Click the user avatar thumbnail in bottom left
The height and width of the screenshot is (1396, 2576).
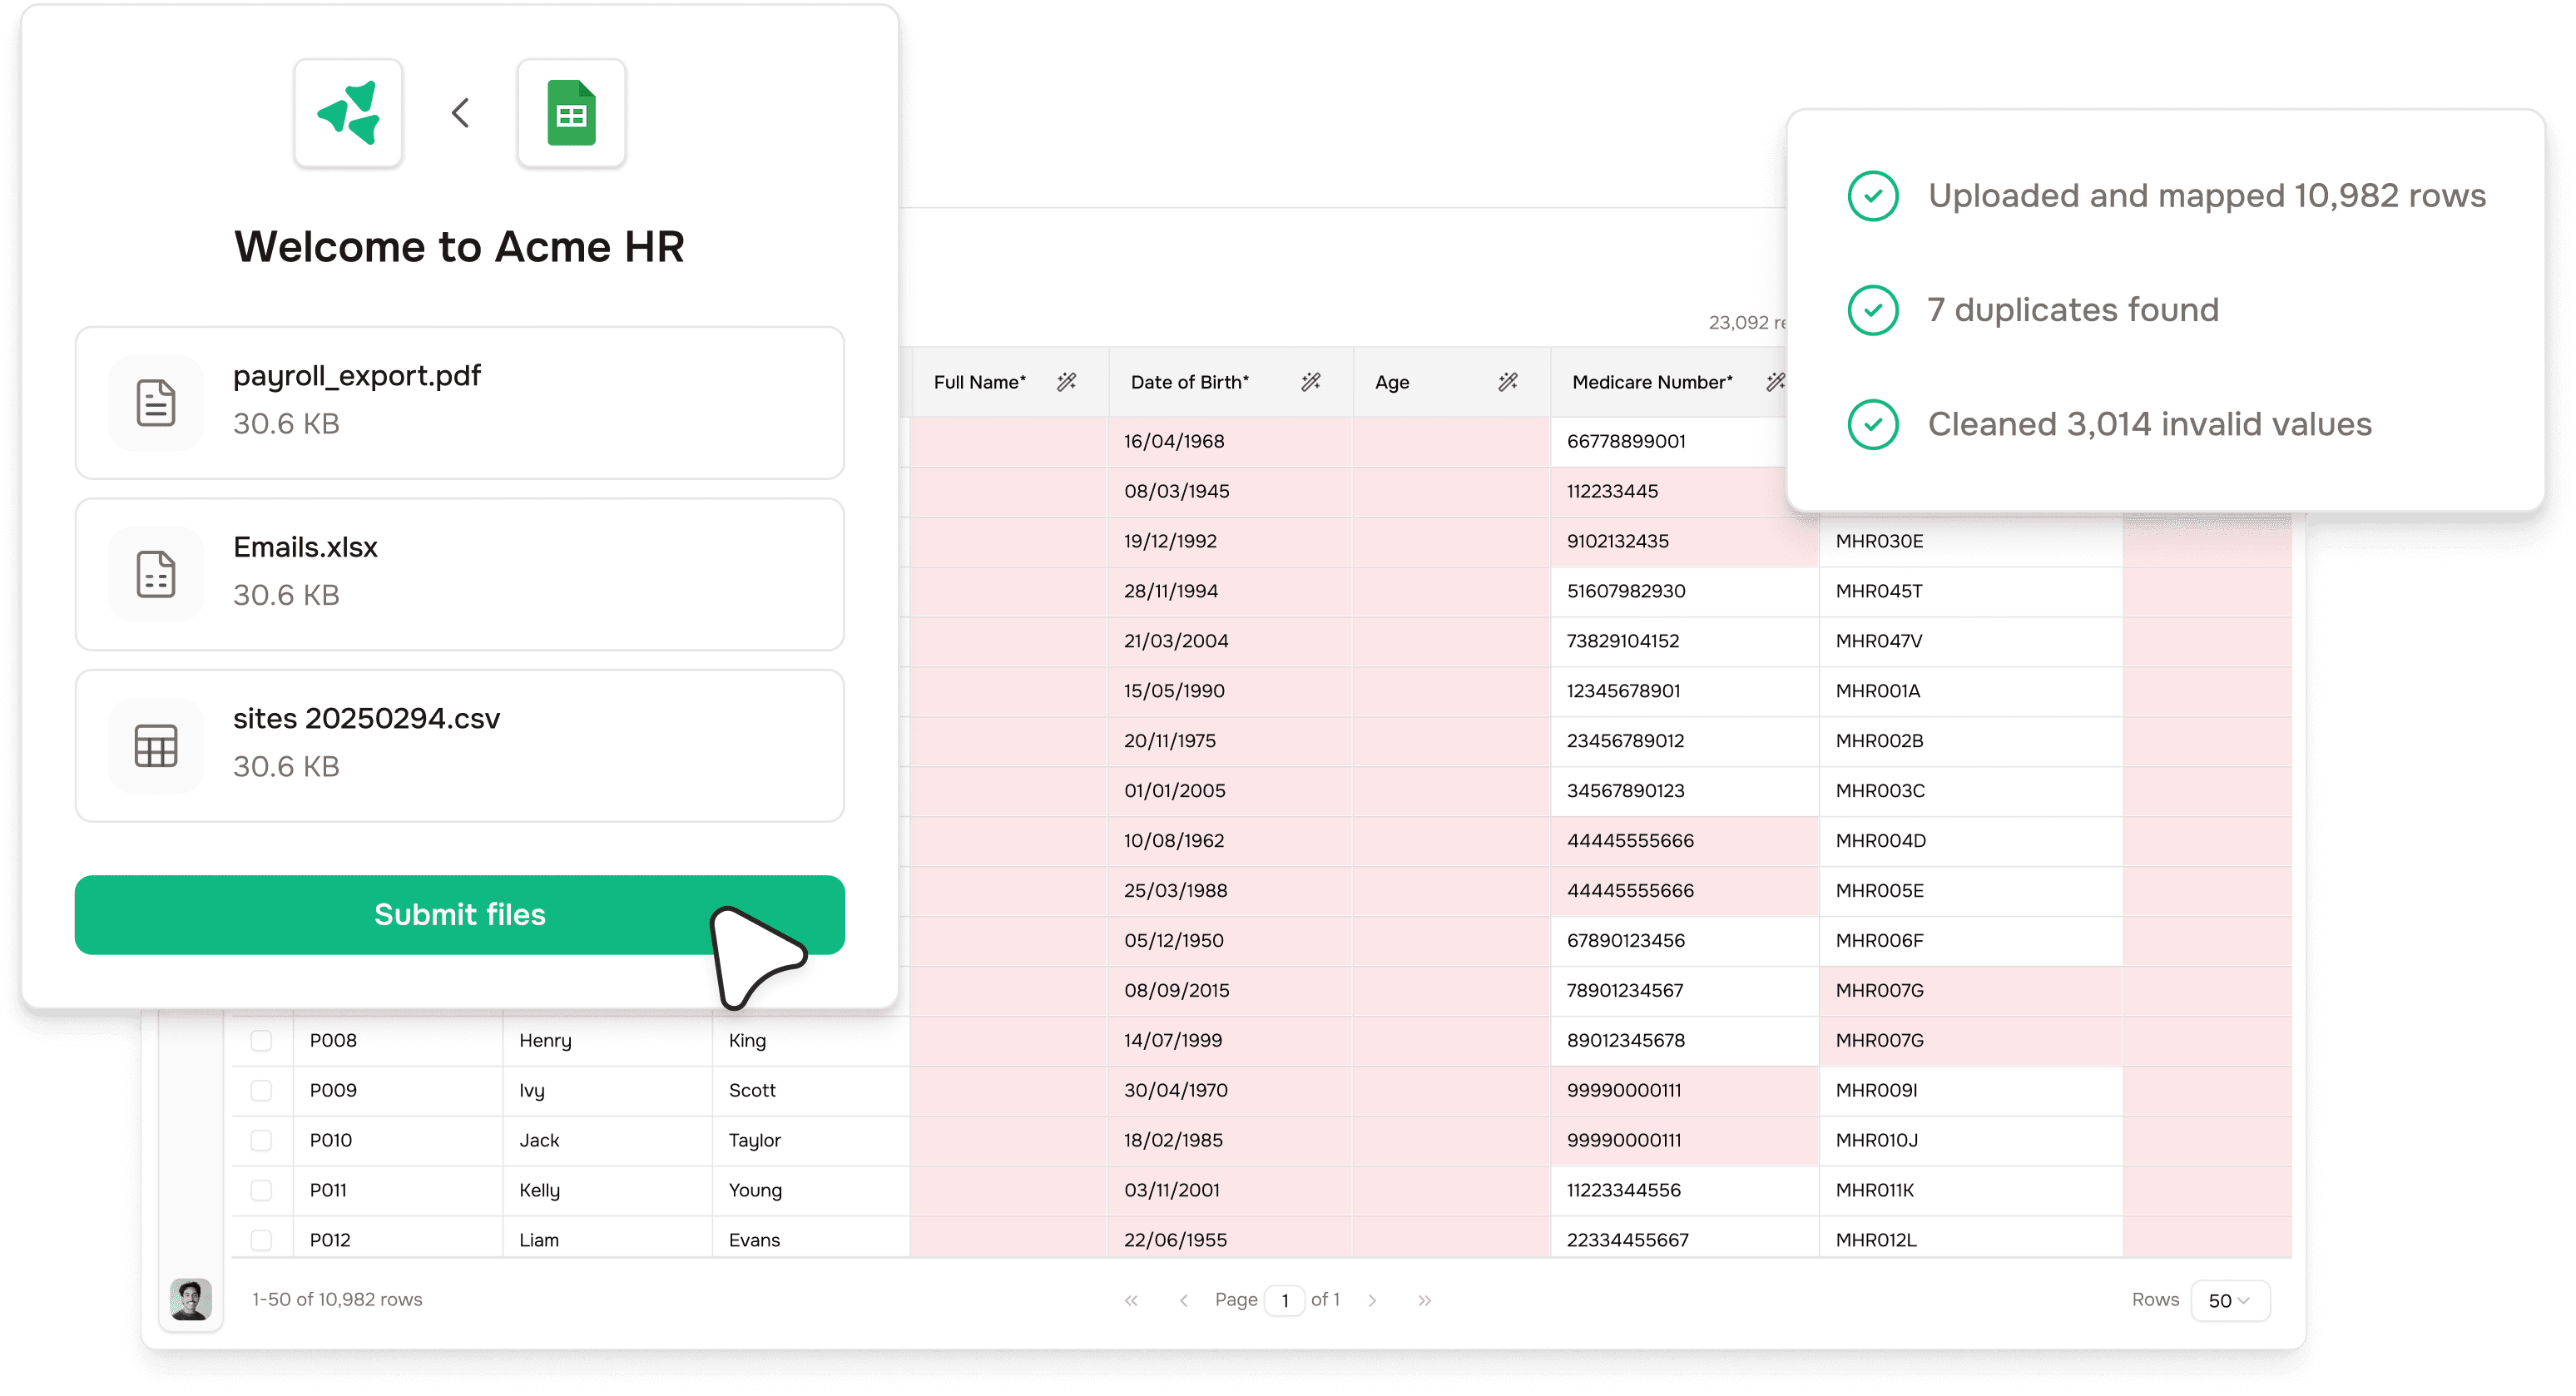[190, 1300]
